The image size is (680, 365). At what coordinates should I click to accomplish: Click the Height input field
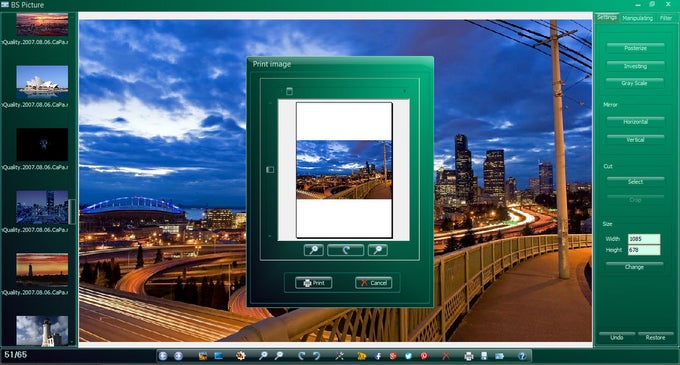point(644,250)
